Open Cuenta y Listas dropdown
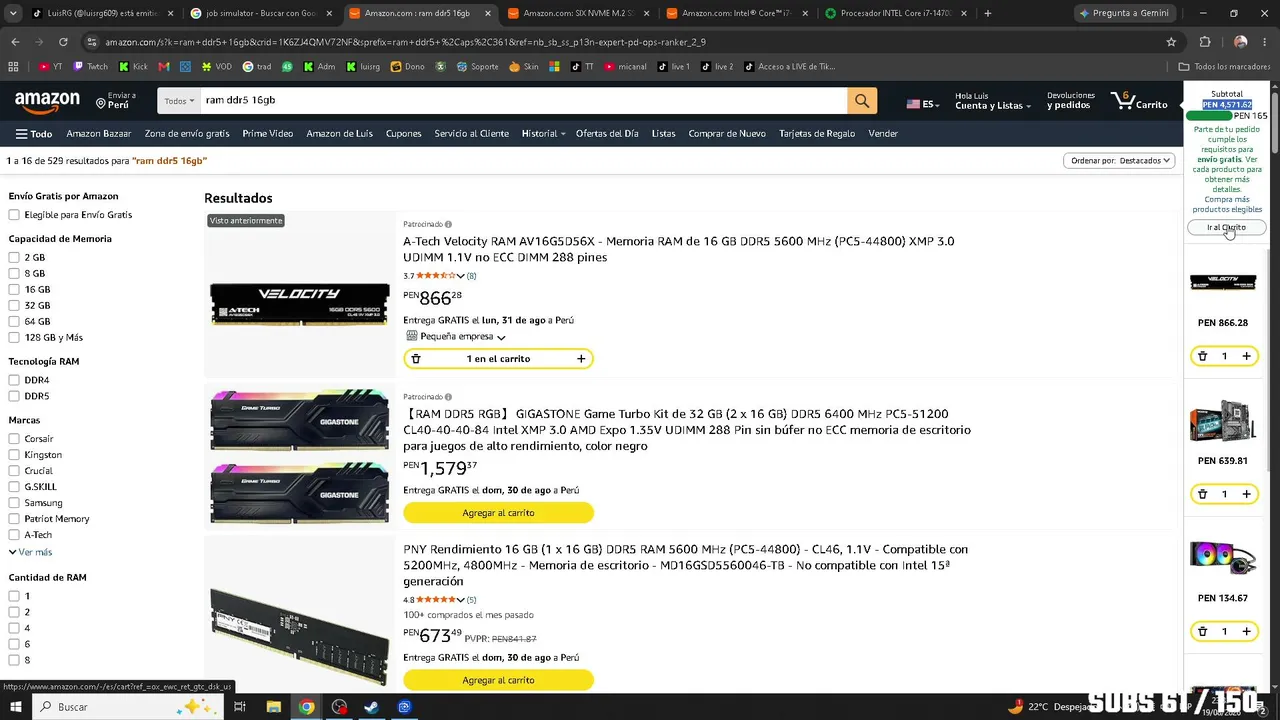 pyautogui.click(x=992, y=101)
